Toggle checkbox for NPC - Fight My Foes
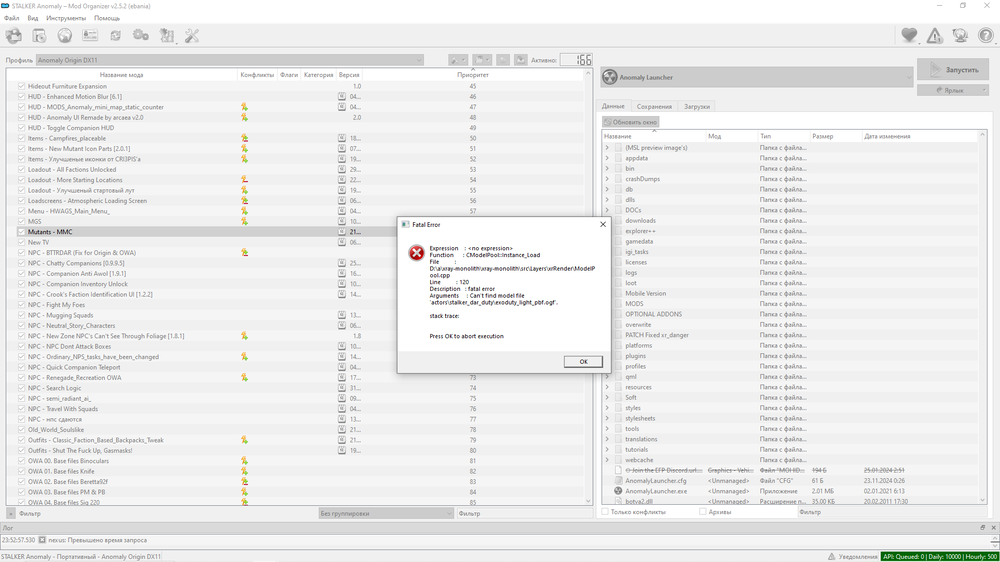Viewport: 1000px width, 562px height. pyautogui.click(x=21, y=305)
